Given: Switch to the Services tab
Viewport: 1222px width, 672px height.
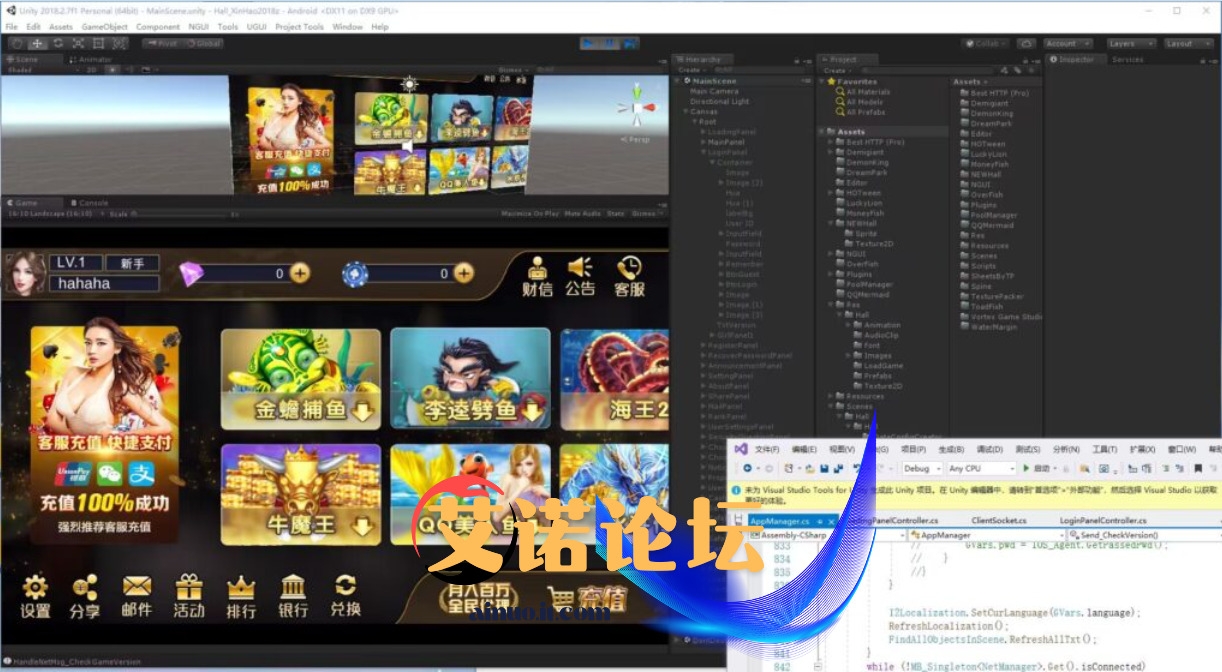Looking at the screenshot, I should (1127, 59).
